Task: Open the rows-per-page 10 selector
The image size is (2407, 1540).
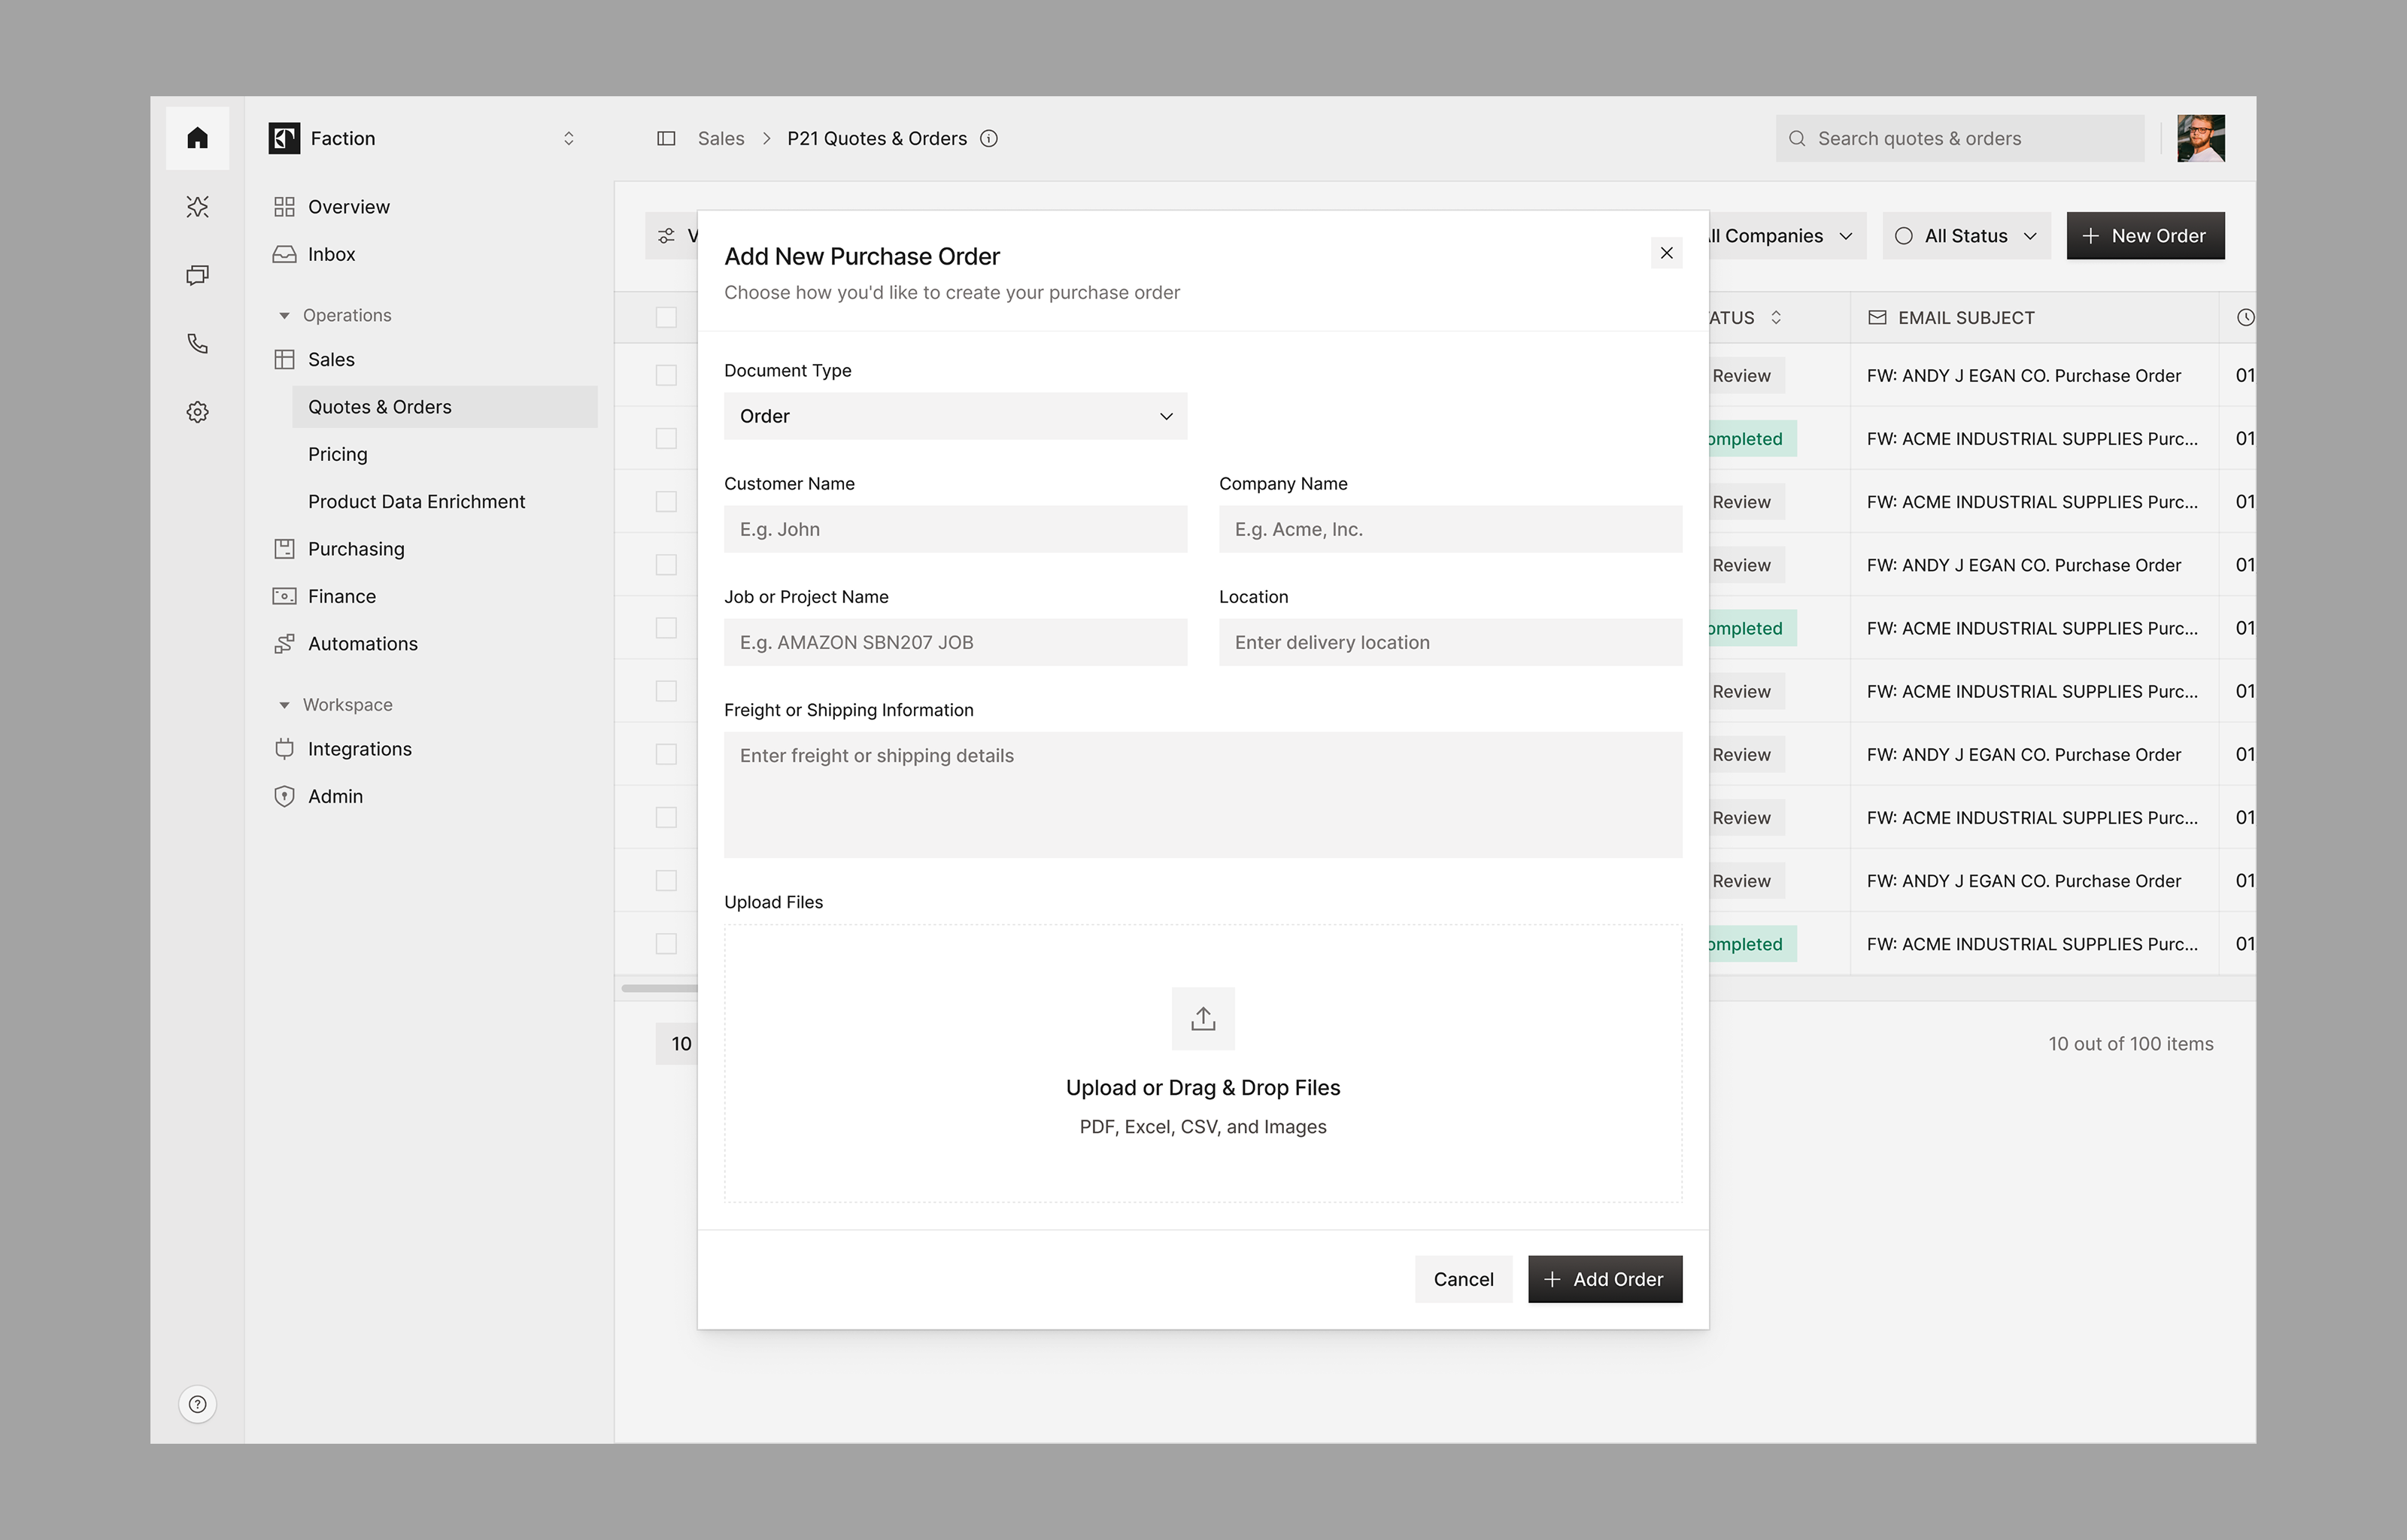Action: [678, 1043]
